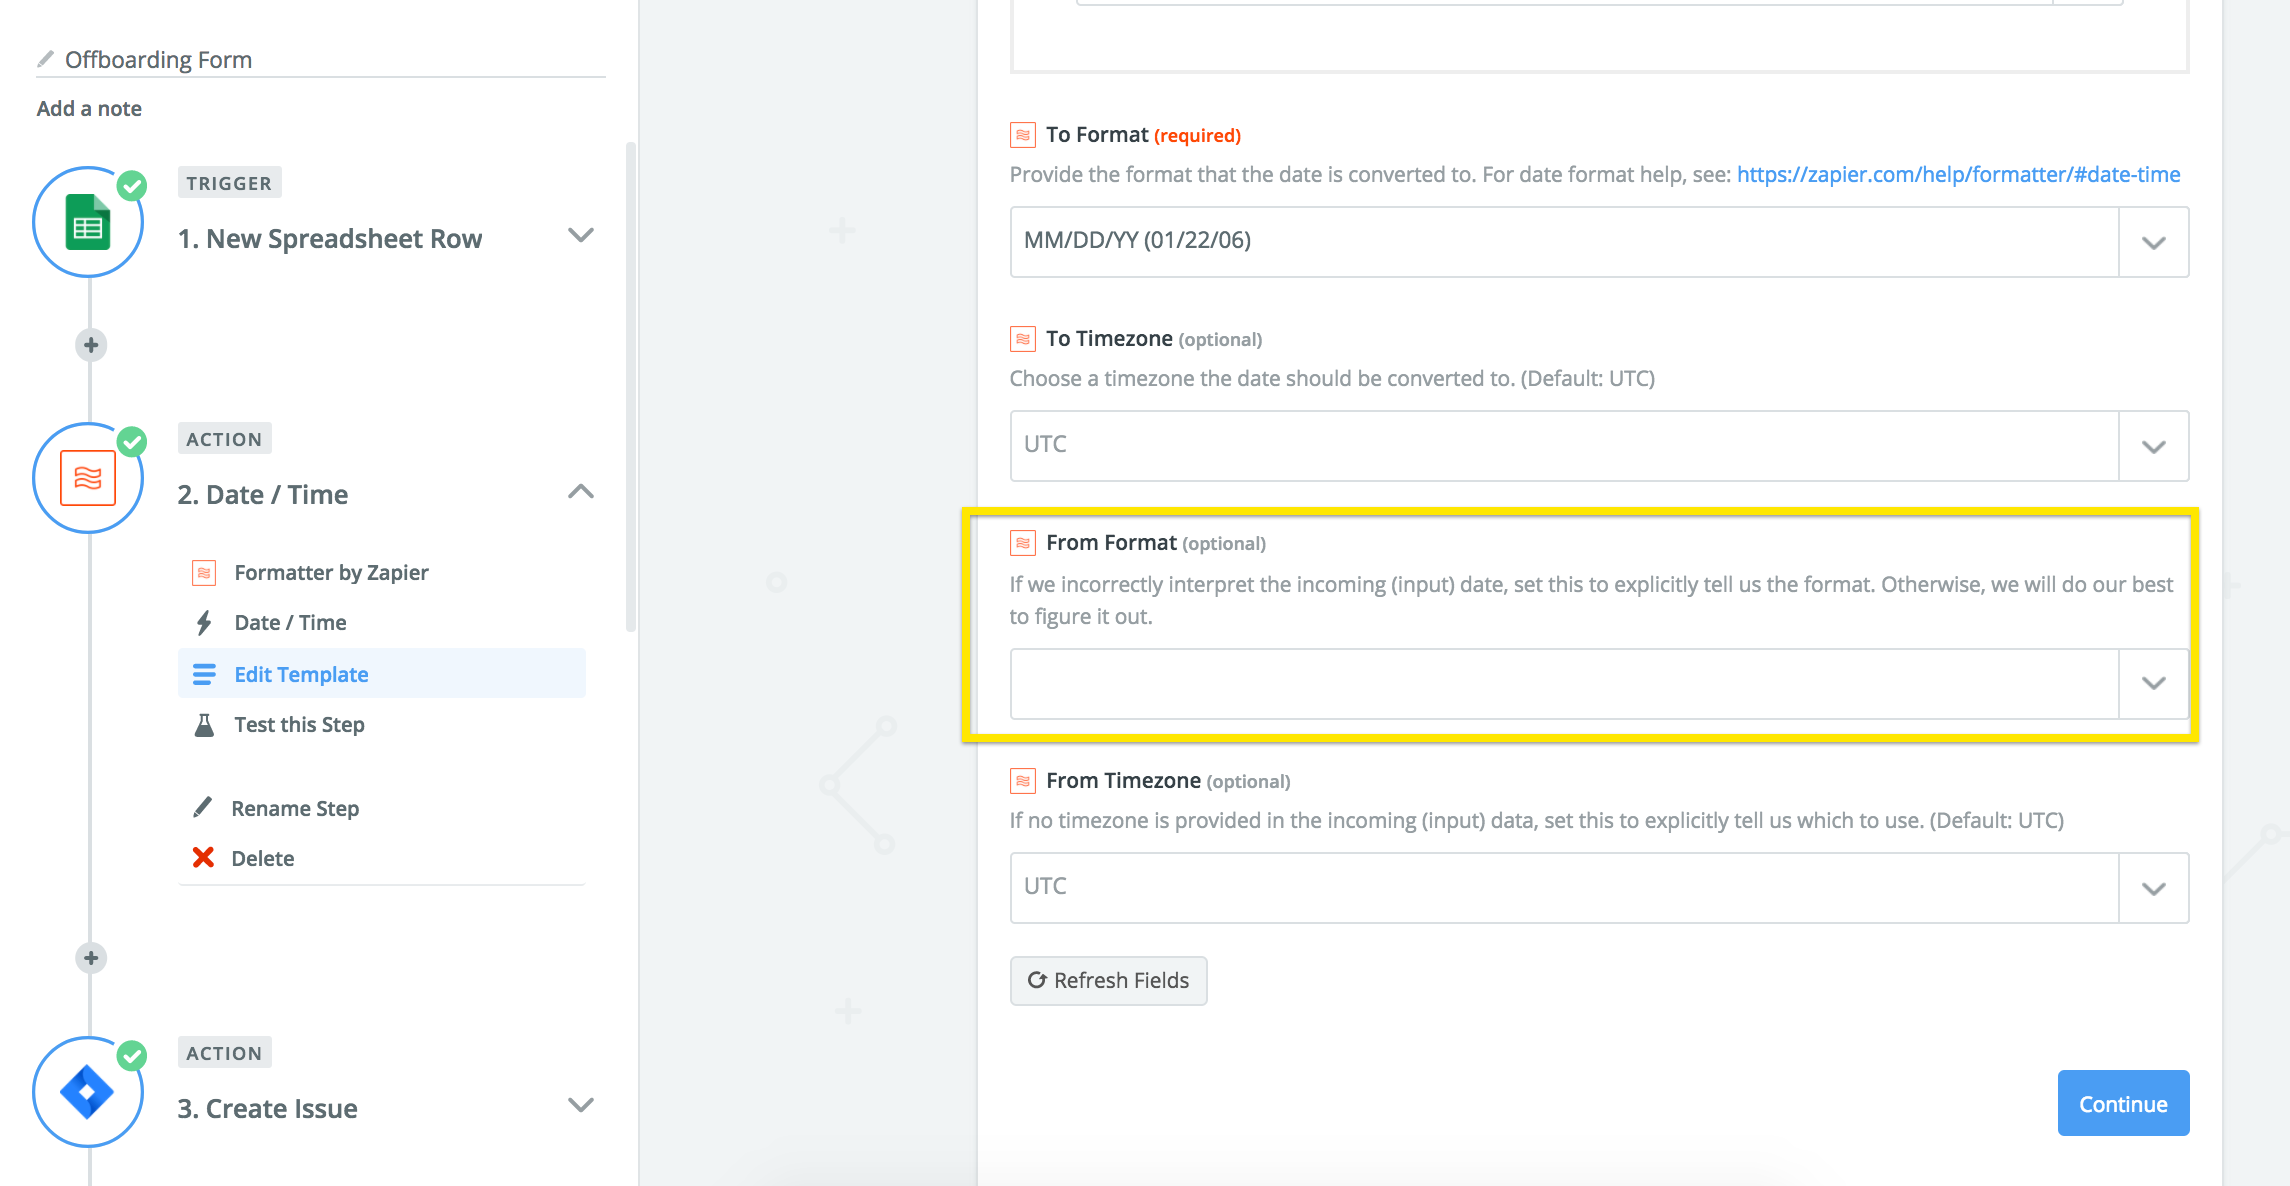Click the Refresh Fields button
The width and height of the screenshot is (2290, 1186).
point(1108,981)
